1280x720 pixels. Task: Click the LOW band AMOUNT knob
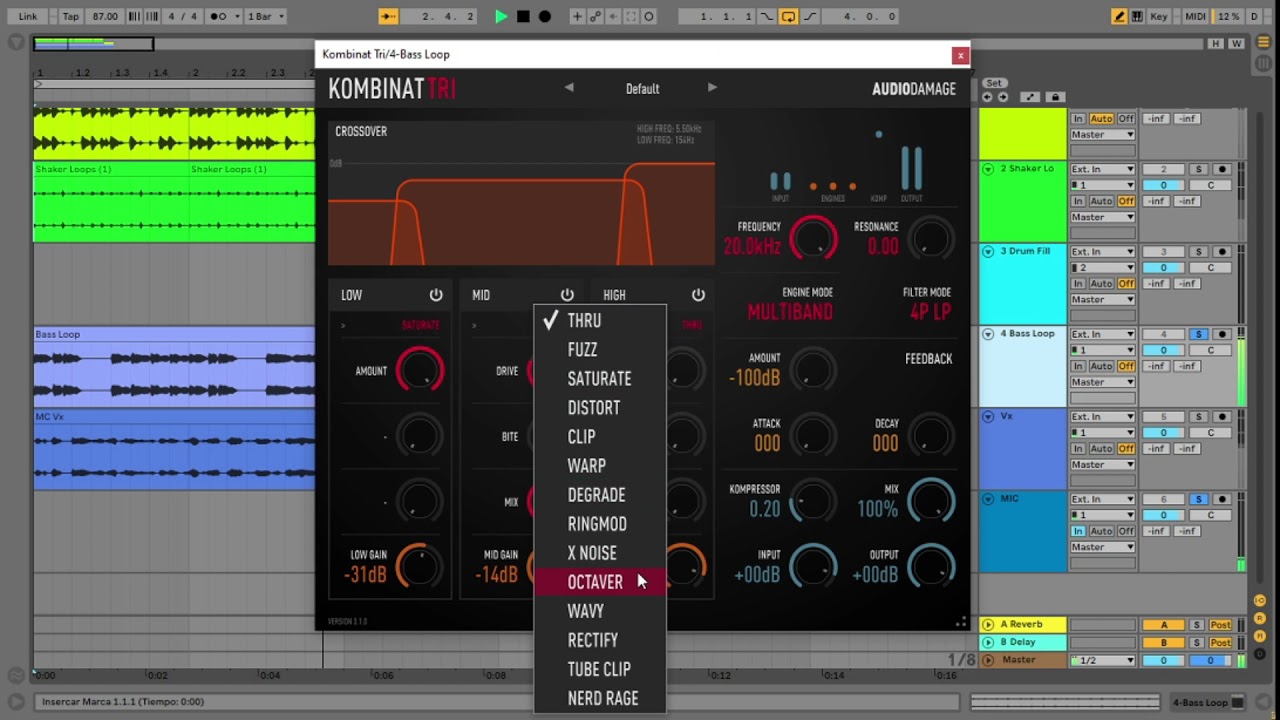point(419,371)
